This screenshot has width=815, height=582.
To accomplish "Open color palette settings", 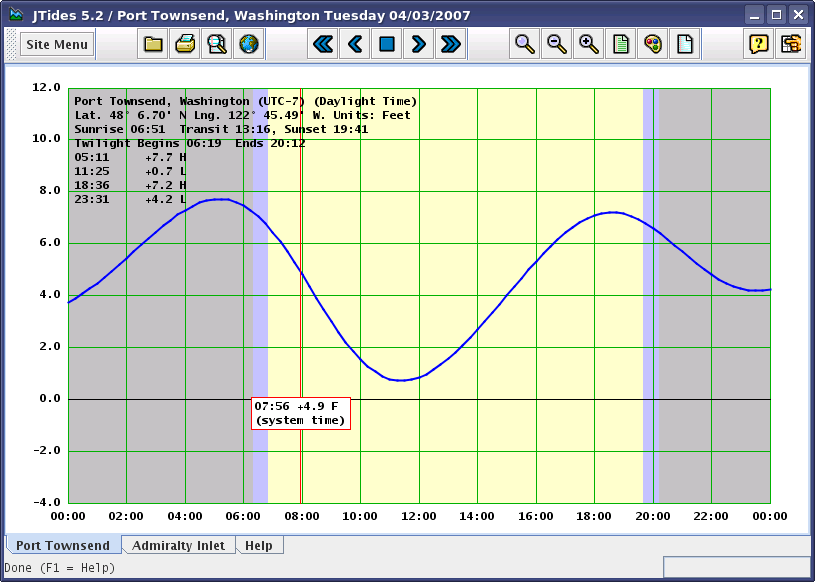I will [x=652, y=43].
